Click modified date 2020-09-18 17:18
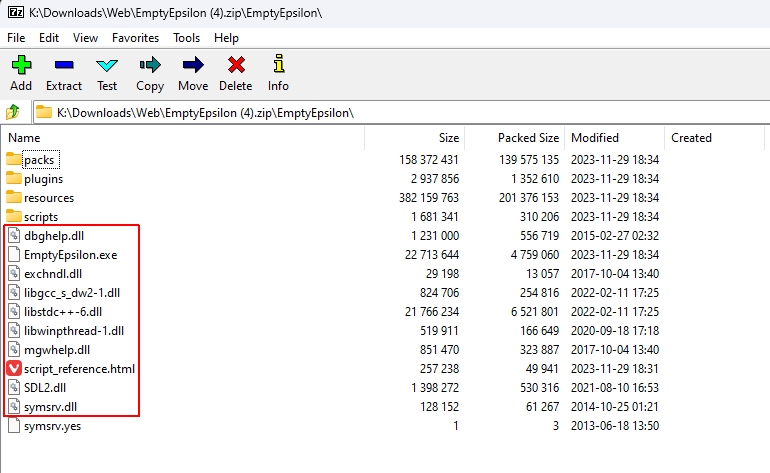The width and height of the screenshot is (770, 473). tap(615, 331)
